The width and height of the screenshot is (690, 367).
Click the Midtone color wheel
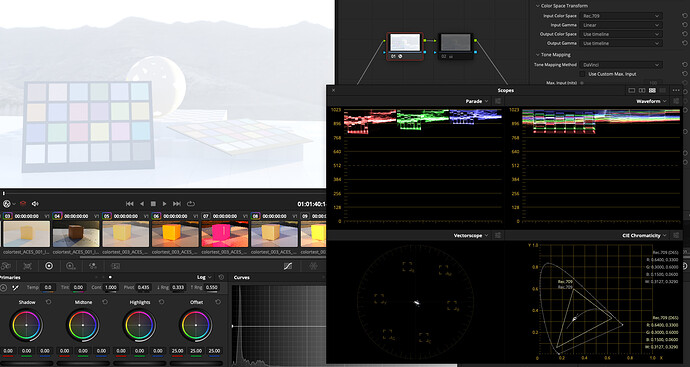click(83, 325)
